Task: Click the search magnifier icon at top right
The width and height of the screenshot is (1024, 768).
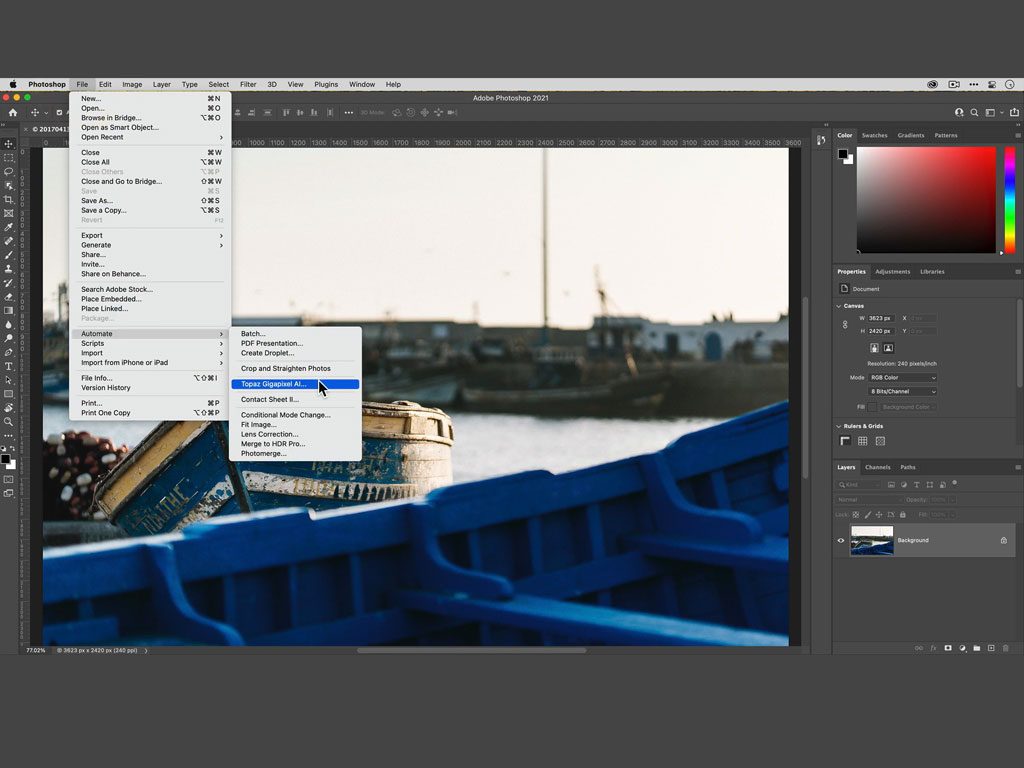Action: click(975, 113)
